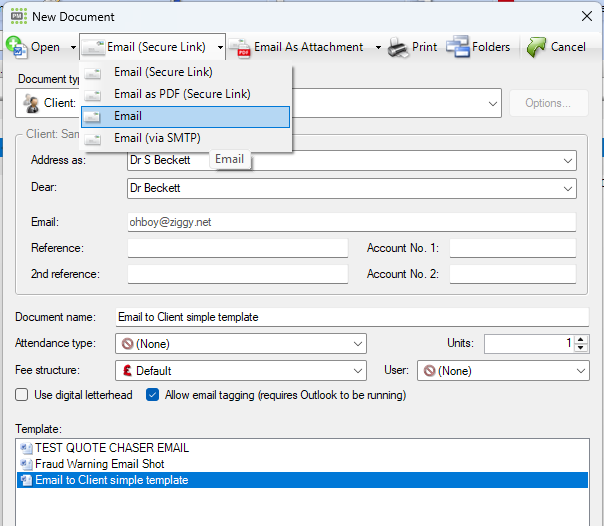Expand the Open button dropdown arrow
Image resolution: width=604 pixels, height=526 pixels.
click(x=73, y=47)
